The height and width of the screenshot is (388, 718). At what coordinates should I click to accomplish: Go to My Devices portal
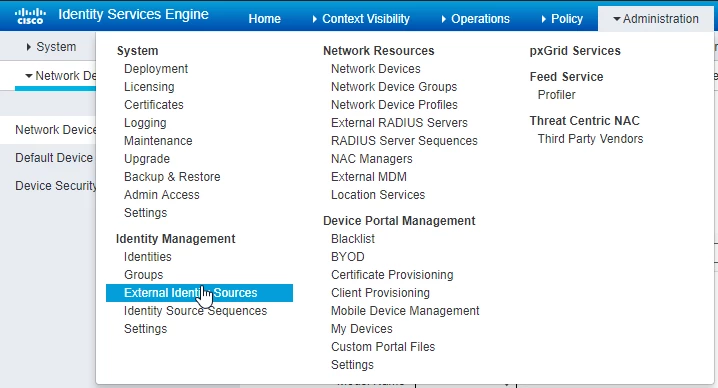pyautogui.click(x=361, y=329)
